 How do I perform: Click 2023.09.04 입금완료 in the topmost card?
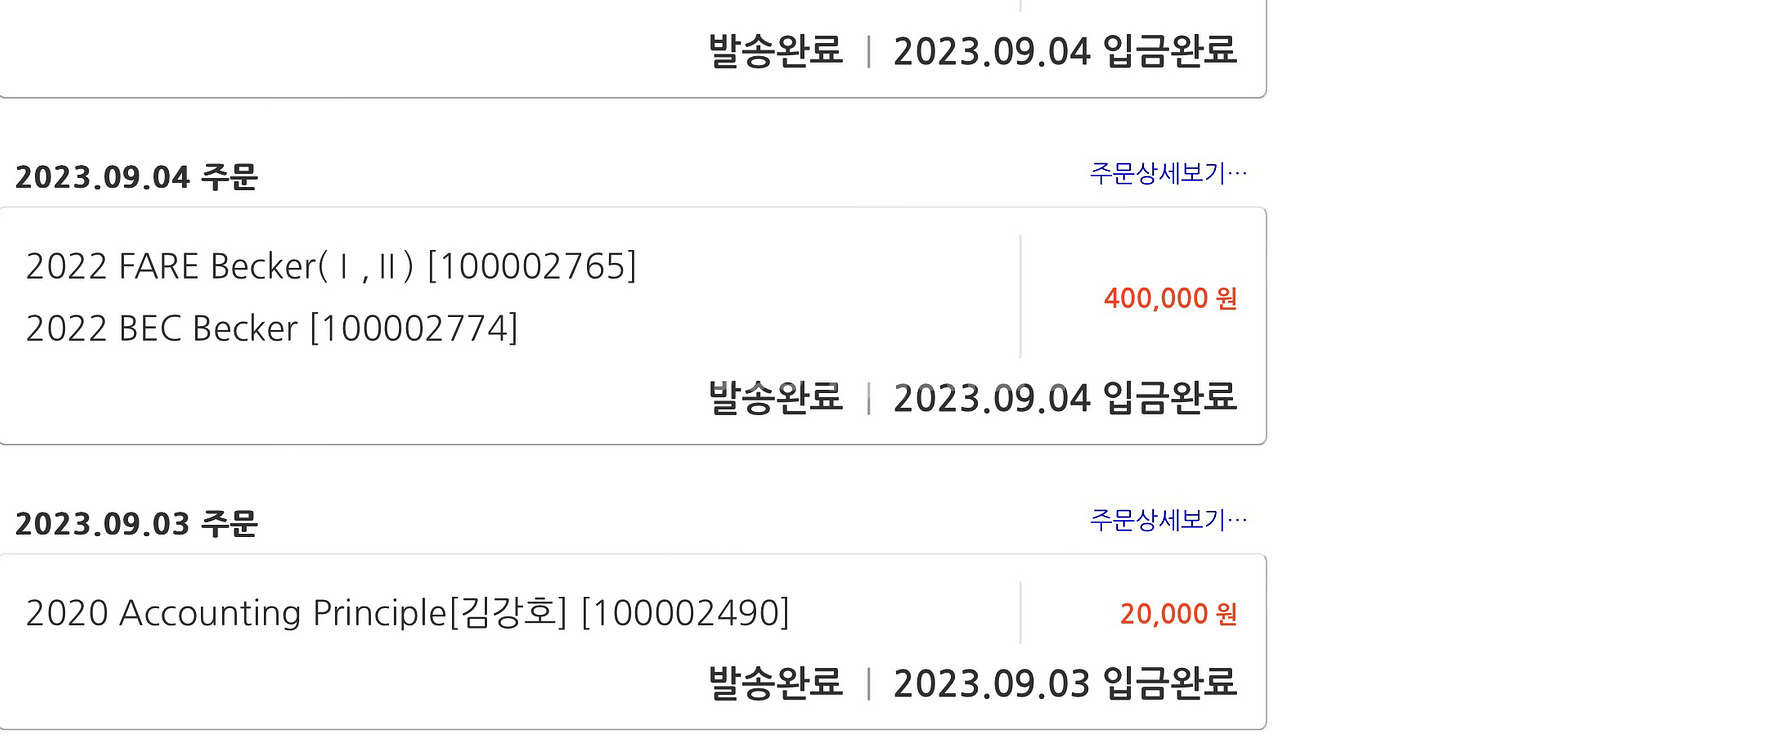click(x=1065, y=51)
